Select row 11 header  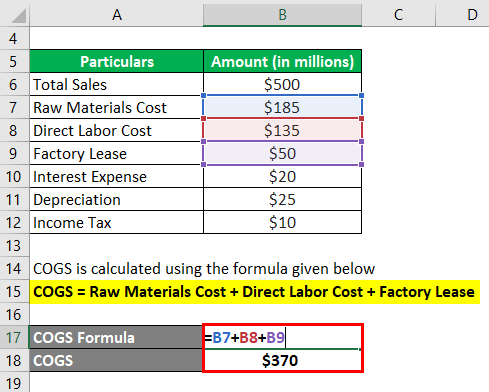14,200
